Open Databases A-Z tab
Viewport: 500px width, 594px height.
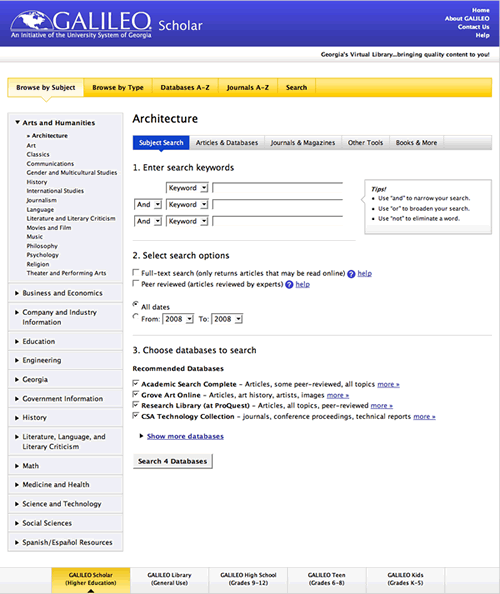(x=185, y=88)
